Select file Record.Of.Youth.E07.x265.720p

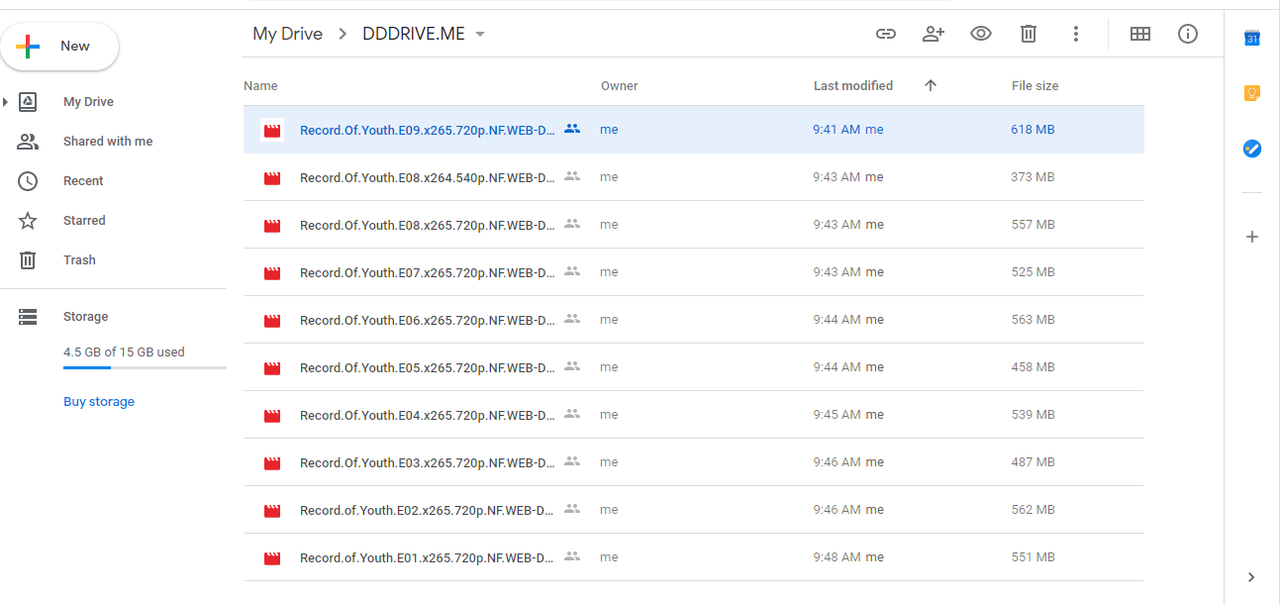click(693, 272)
